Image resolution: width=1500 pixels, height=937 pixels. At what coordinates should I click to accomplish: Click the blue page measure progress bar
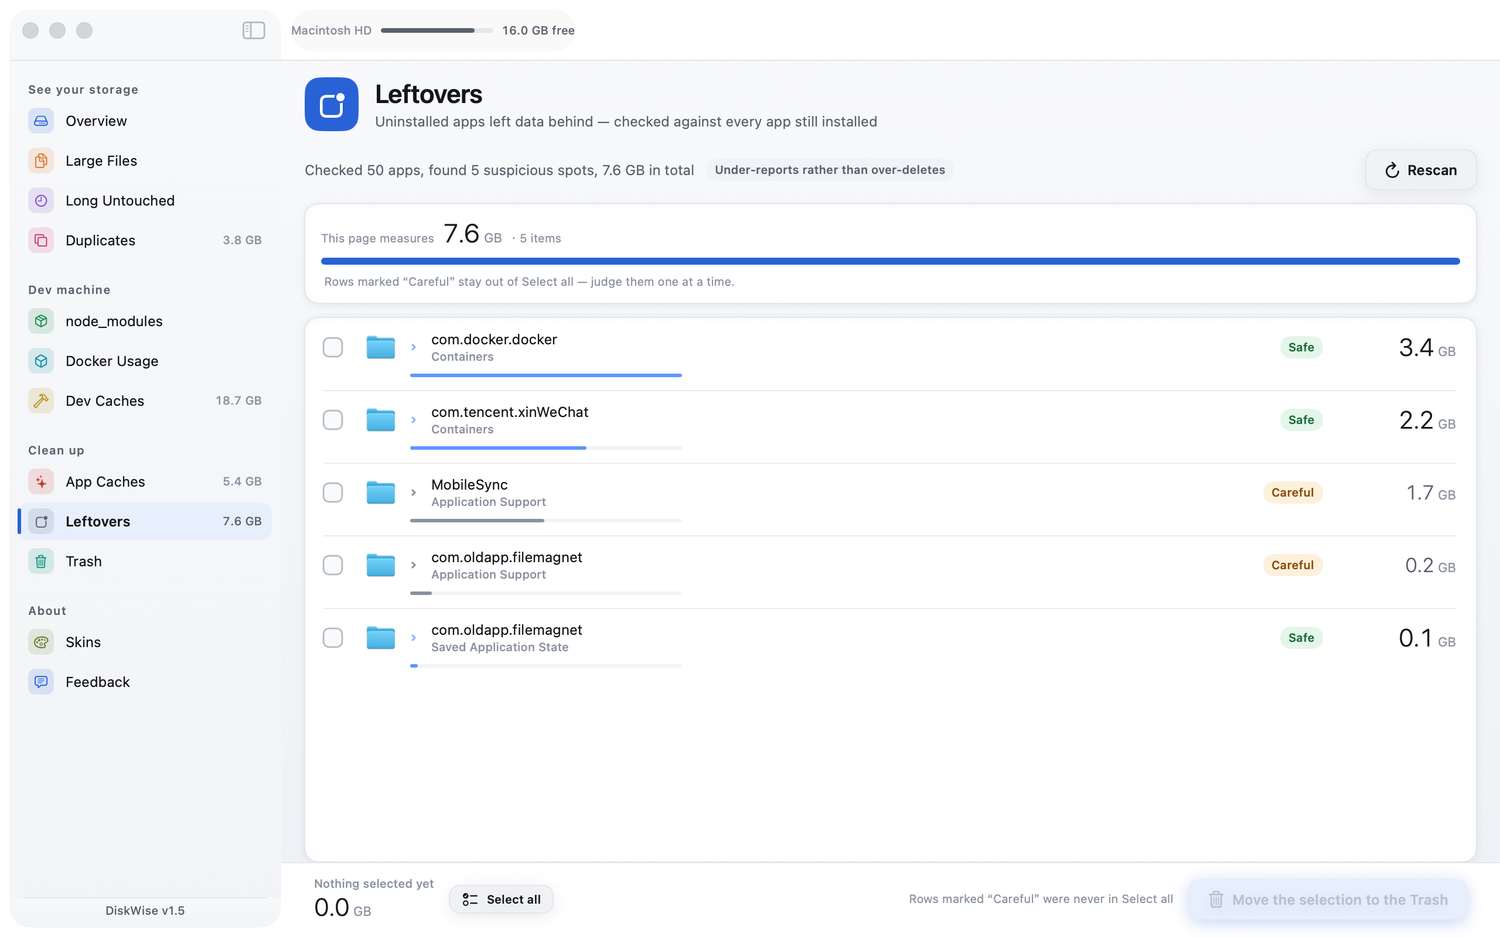(x=890, y=261)
